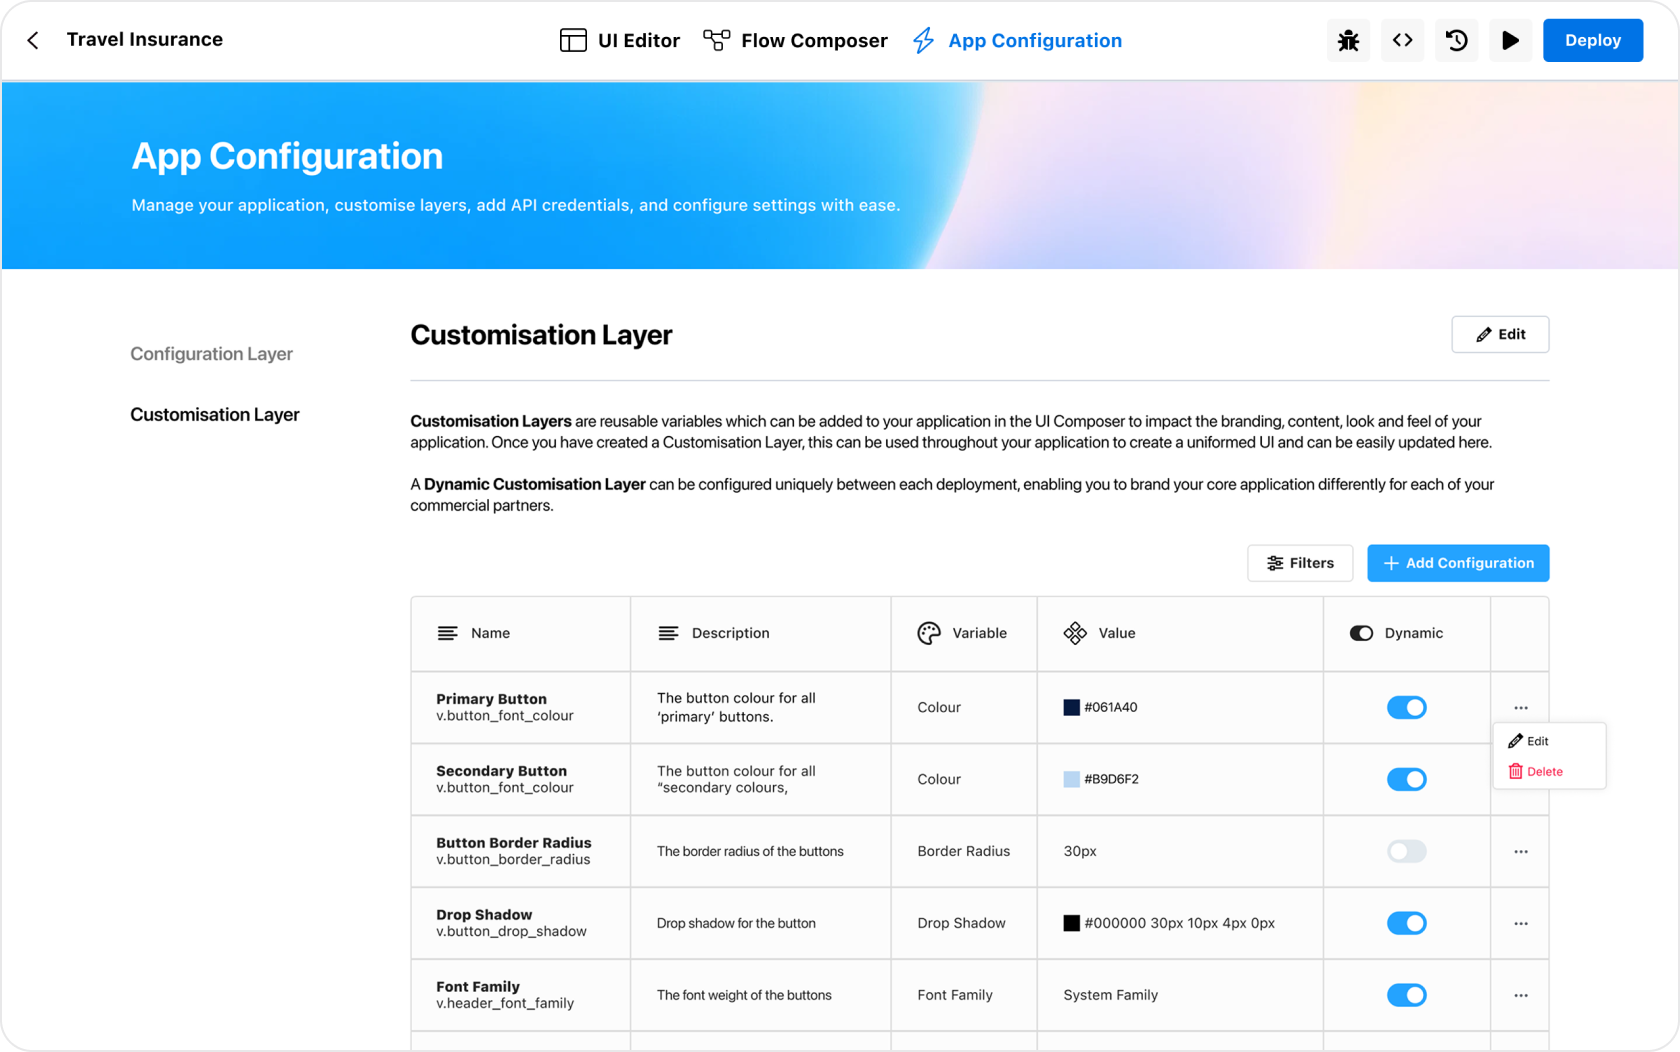Click the Variable palette column icon
The width and height of the screenshot is (1680, 1052).
pyautogui.click(x=928, y=633)
